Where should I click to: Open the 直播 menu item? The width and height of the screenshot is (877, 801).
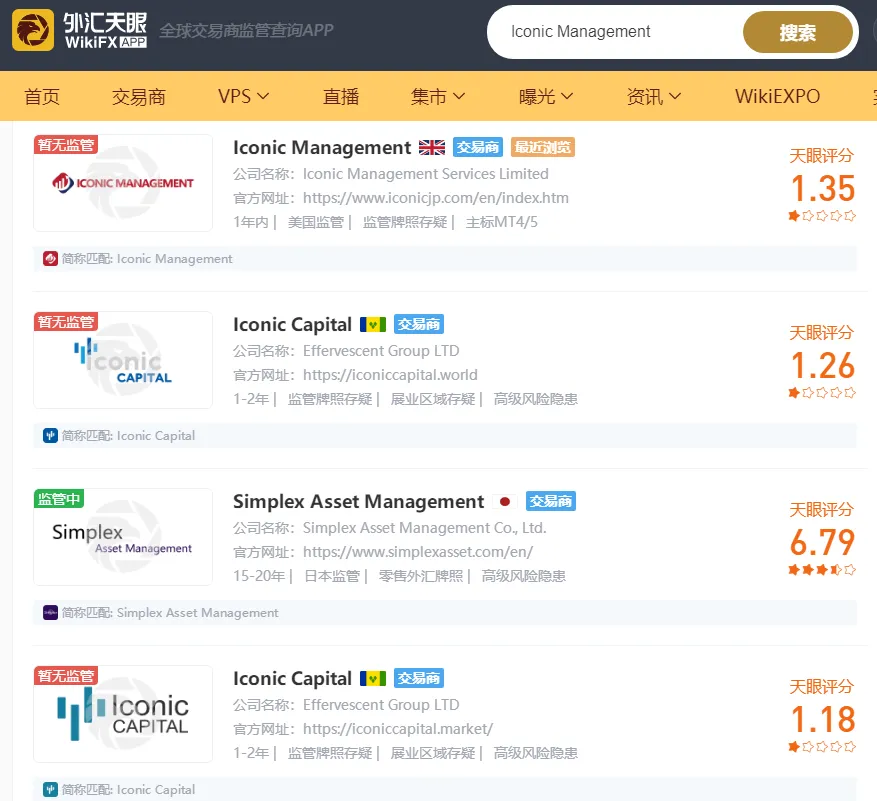point(341,96)
